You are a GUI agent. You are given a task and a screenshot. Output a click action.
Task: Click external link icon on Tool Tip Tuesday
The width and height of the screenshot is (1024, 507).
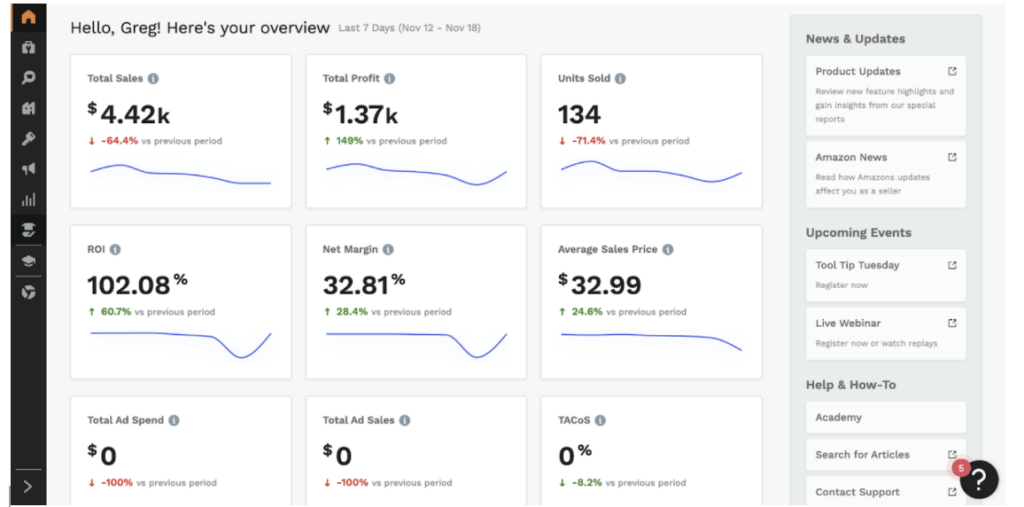tap(952, 265)
